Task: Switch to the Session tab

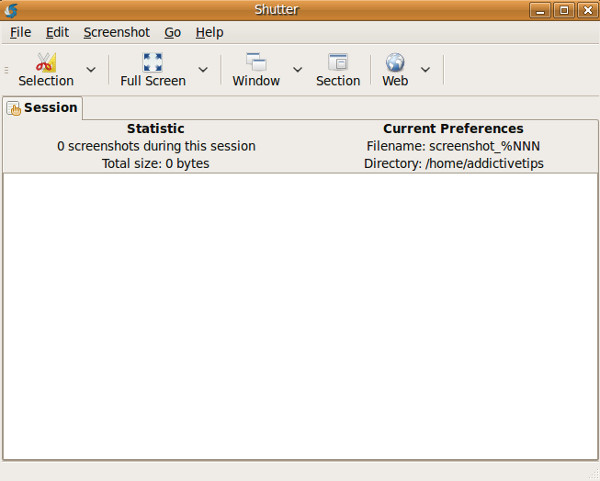Action: pos(42,108)
